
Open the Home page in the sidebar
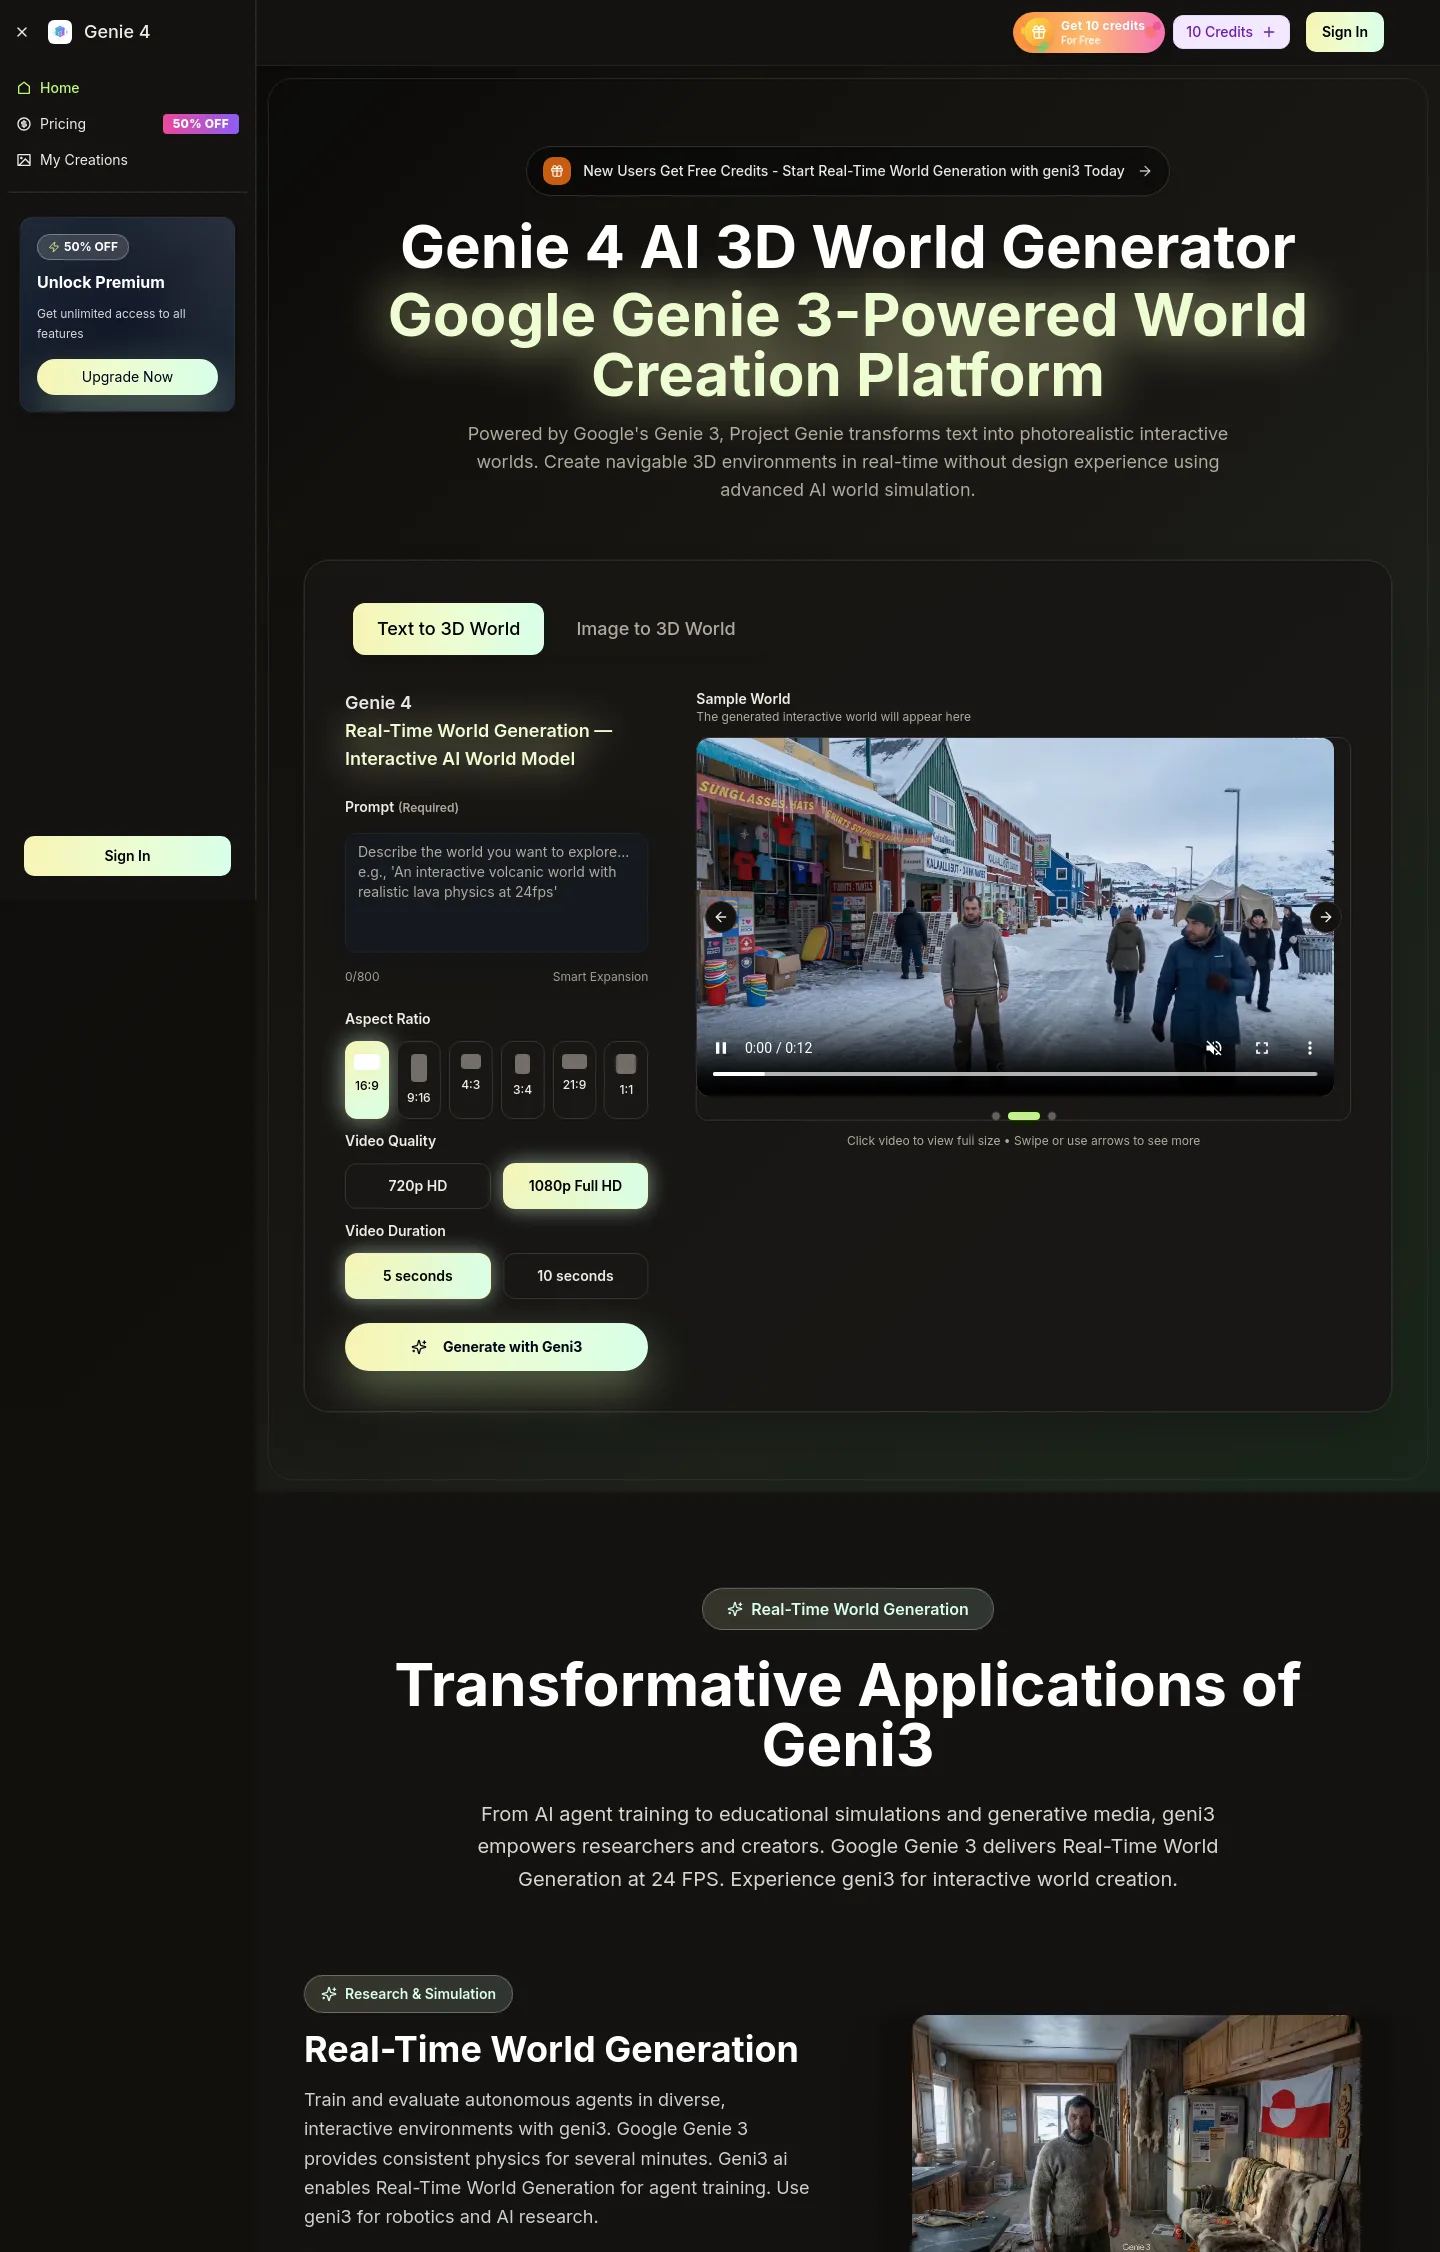127,88
